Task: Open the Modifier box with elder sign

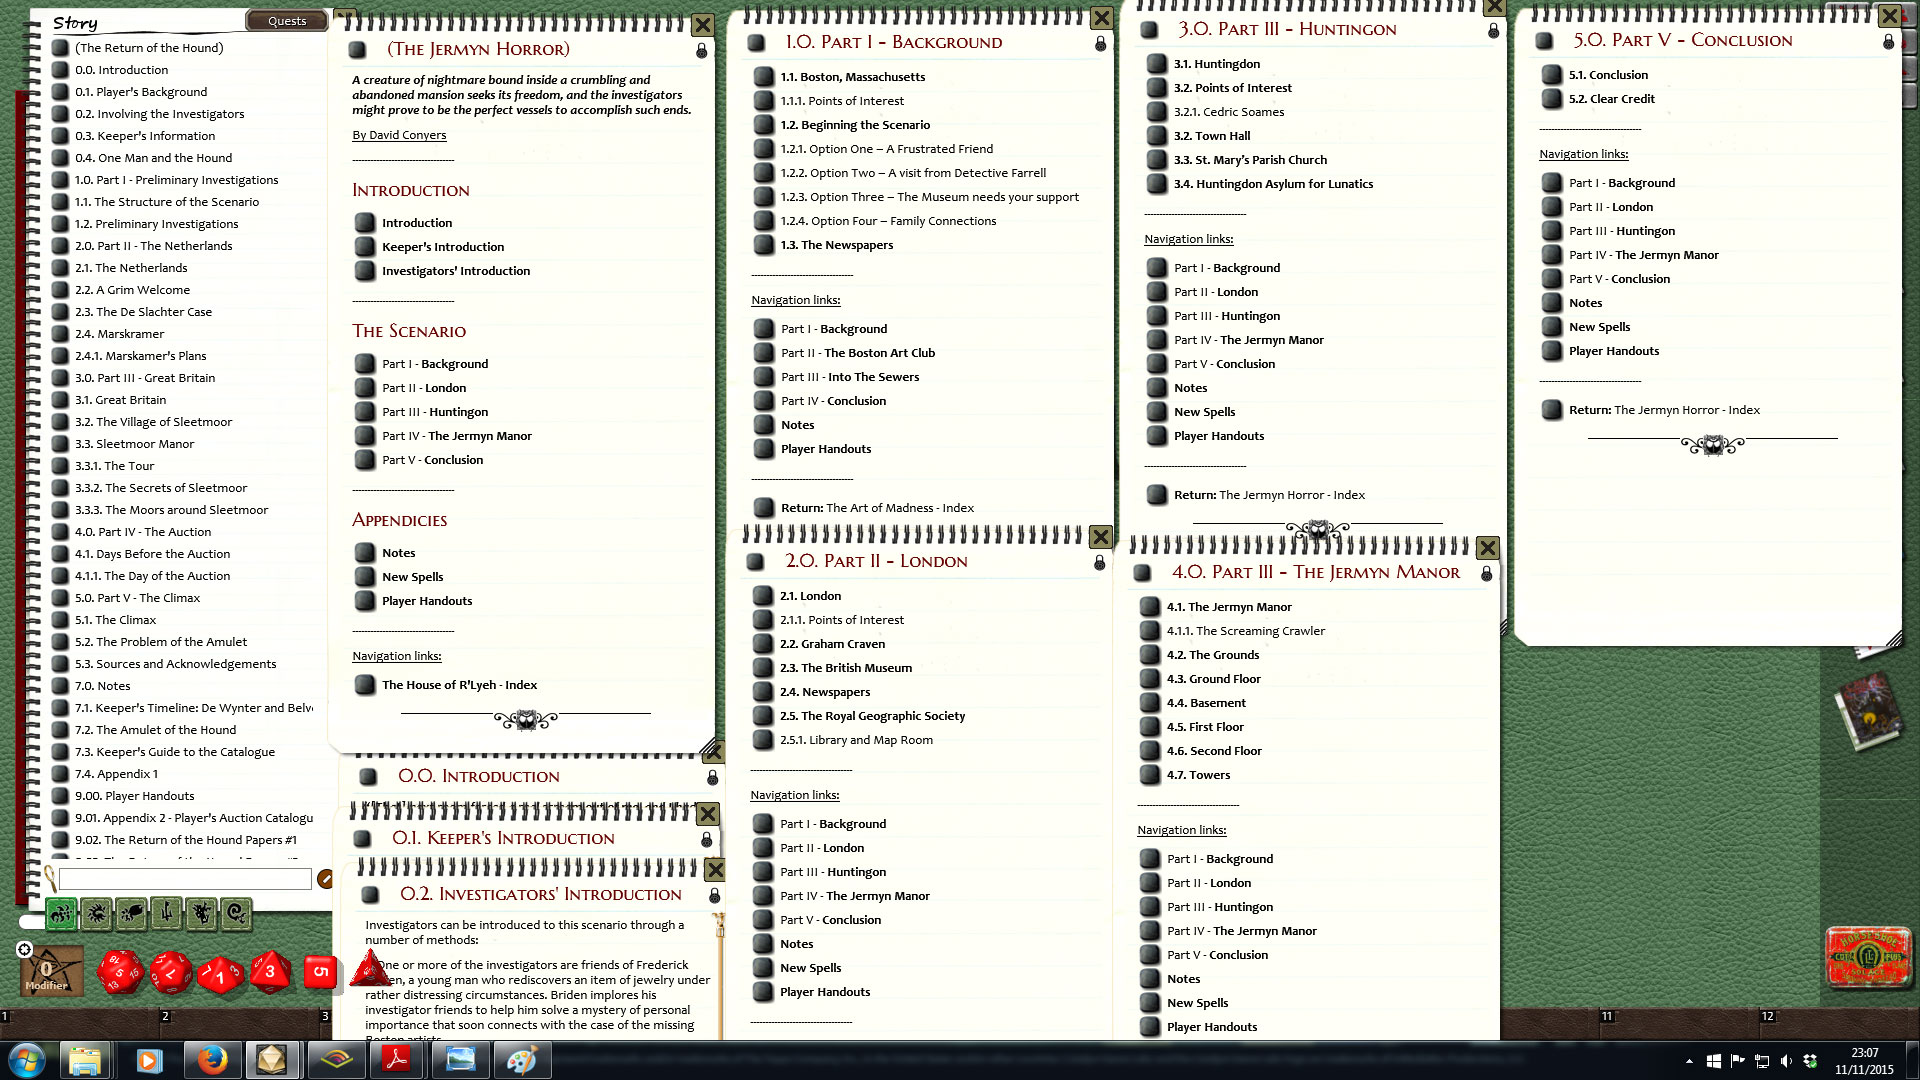Action: pyautogui.click(x=50, y=972)
